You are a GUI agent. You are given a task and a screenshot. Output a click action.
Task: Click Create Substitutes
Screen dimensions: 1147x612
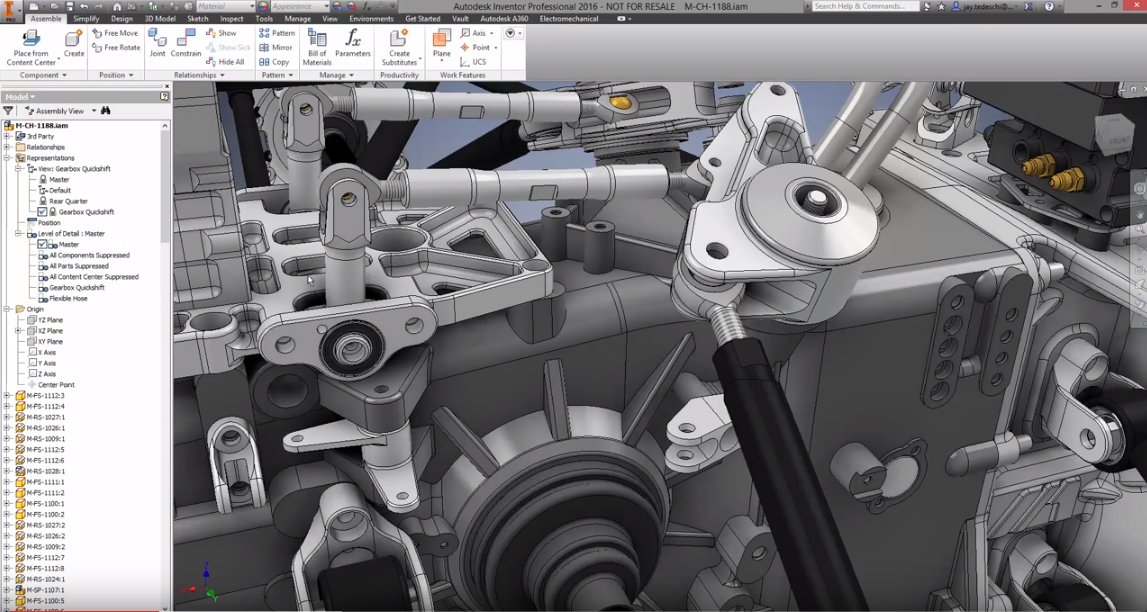(x=399, y=48)
